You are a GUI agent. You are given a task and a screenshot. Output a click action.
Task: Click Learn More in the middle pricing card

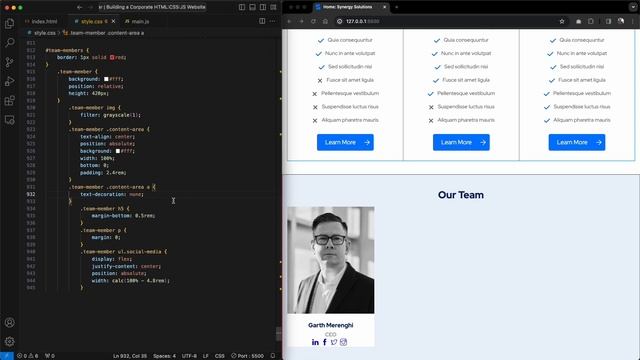[461, 142]
